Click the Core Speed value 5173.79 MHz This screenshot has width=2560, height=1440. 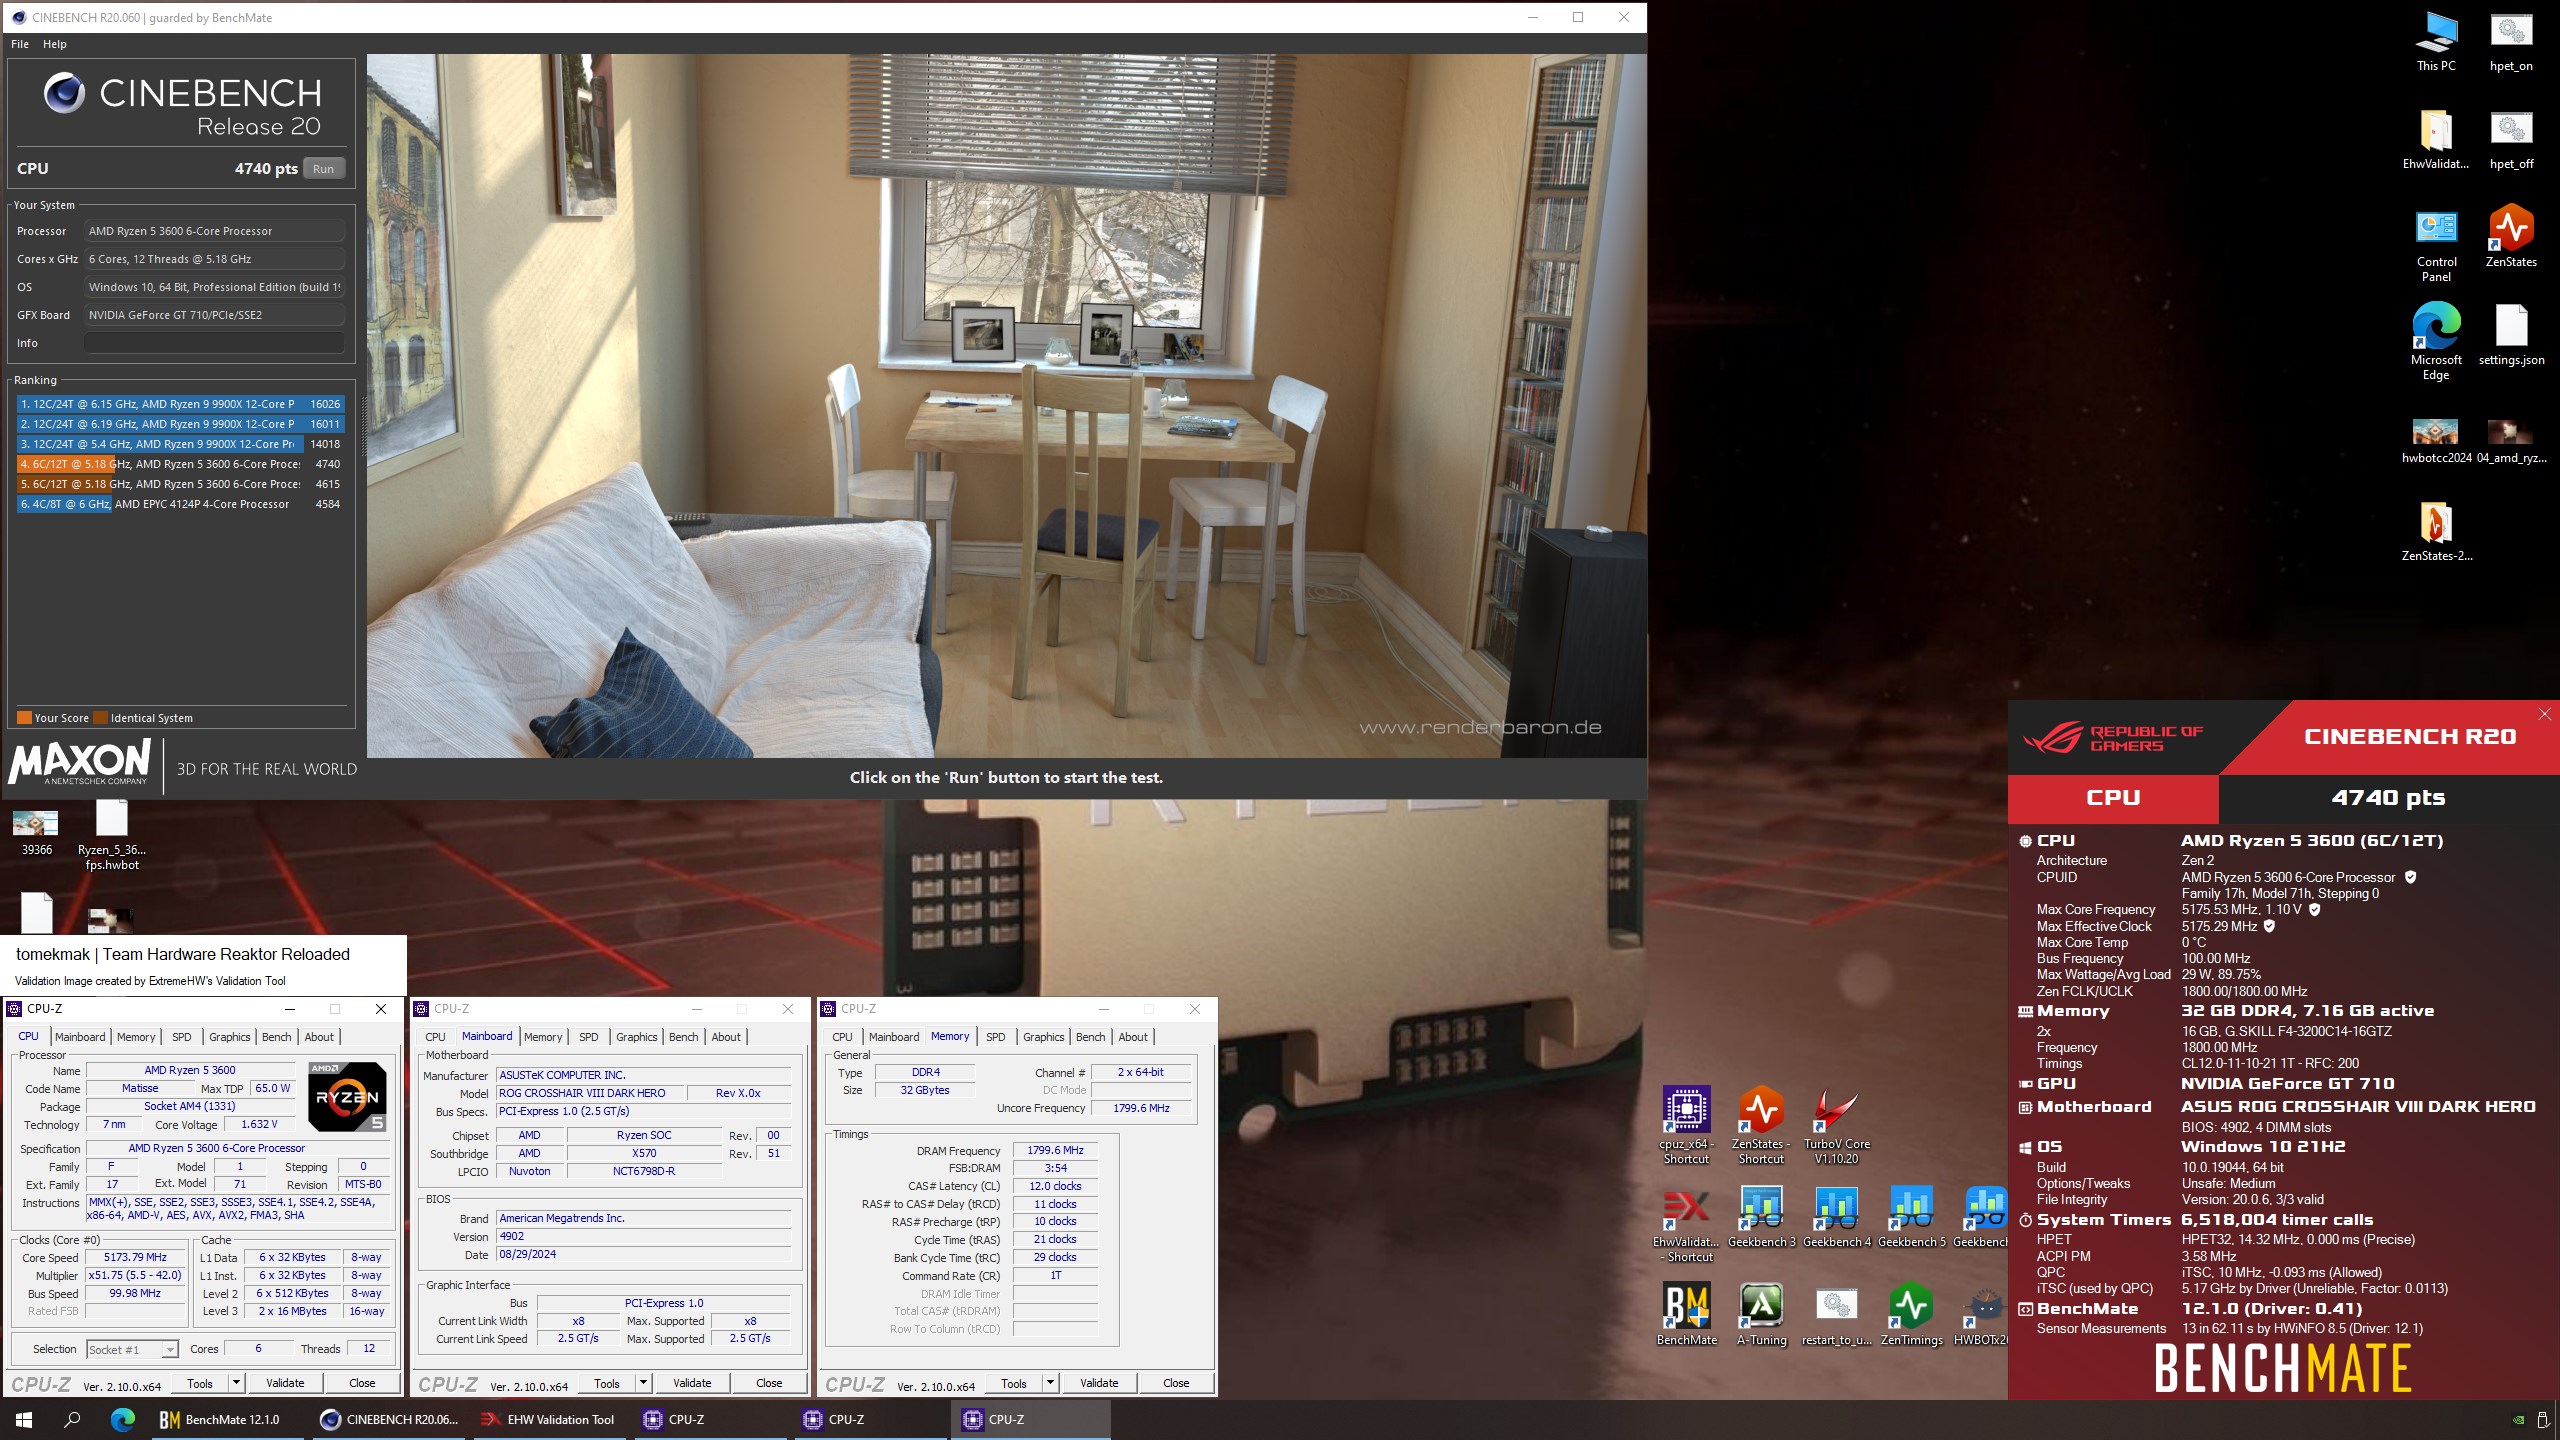[135, 1257]
